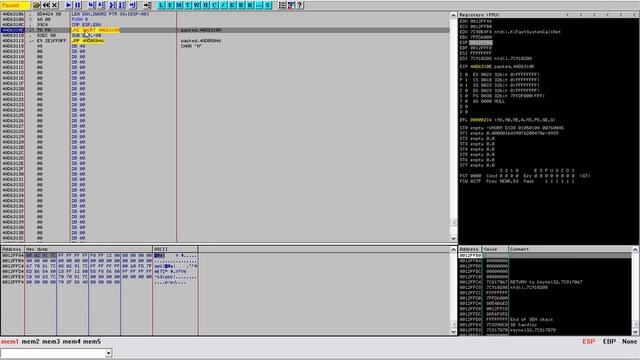Show the Memory map with the M button
640x360 pixels.
coord(179,5)
